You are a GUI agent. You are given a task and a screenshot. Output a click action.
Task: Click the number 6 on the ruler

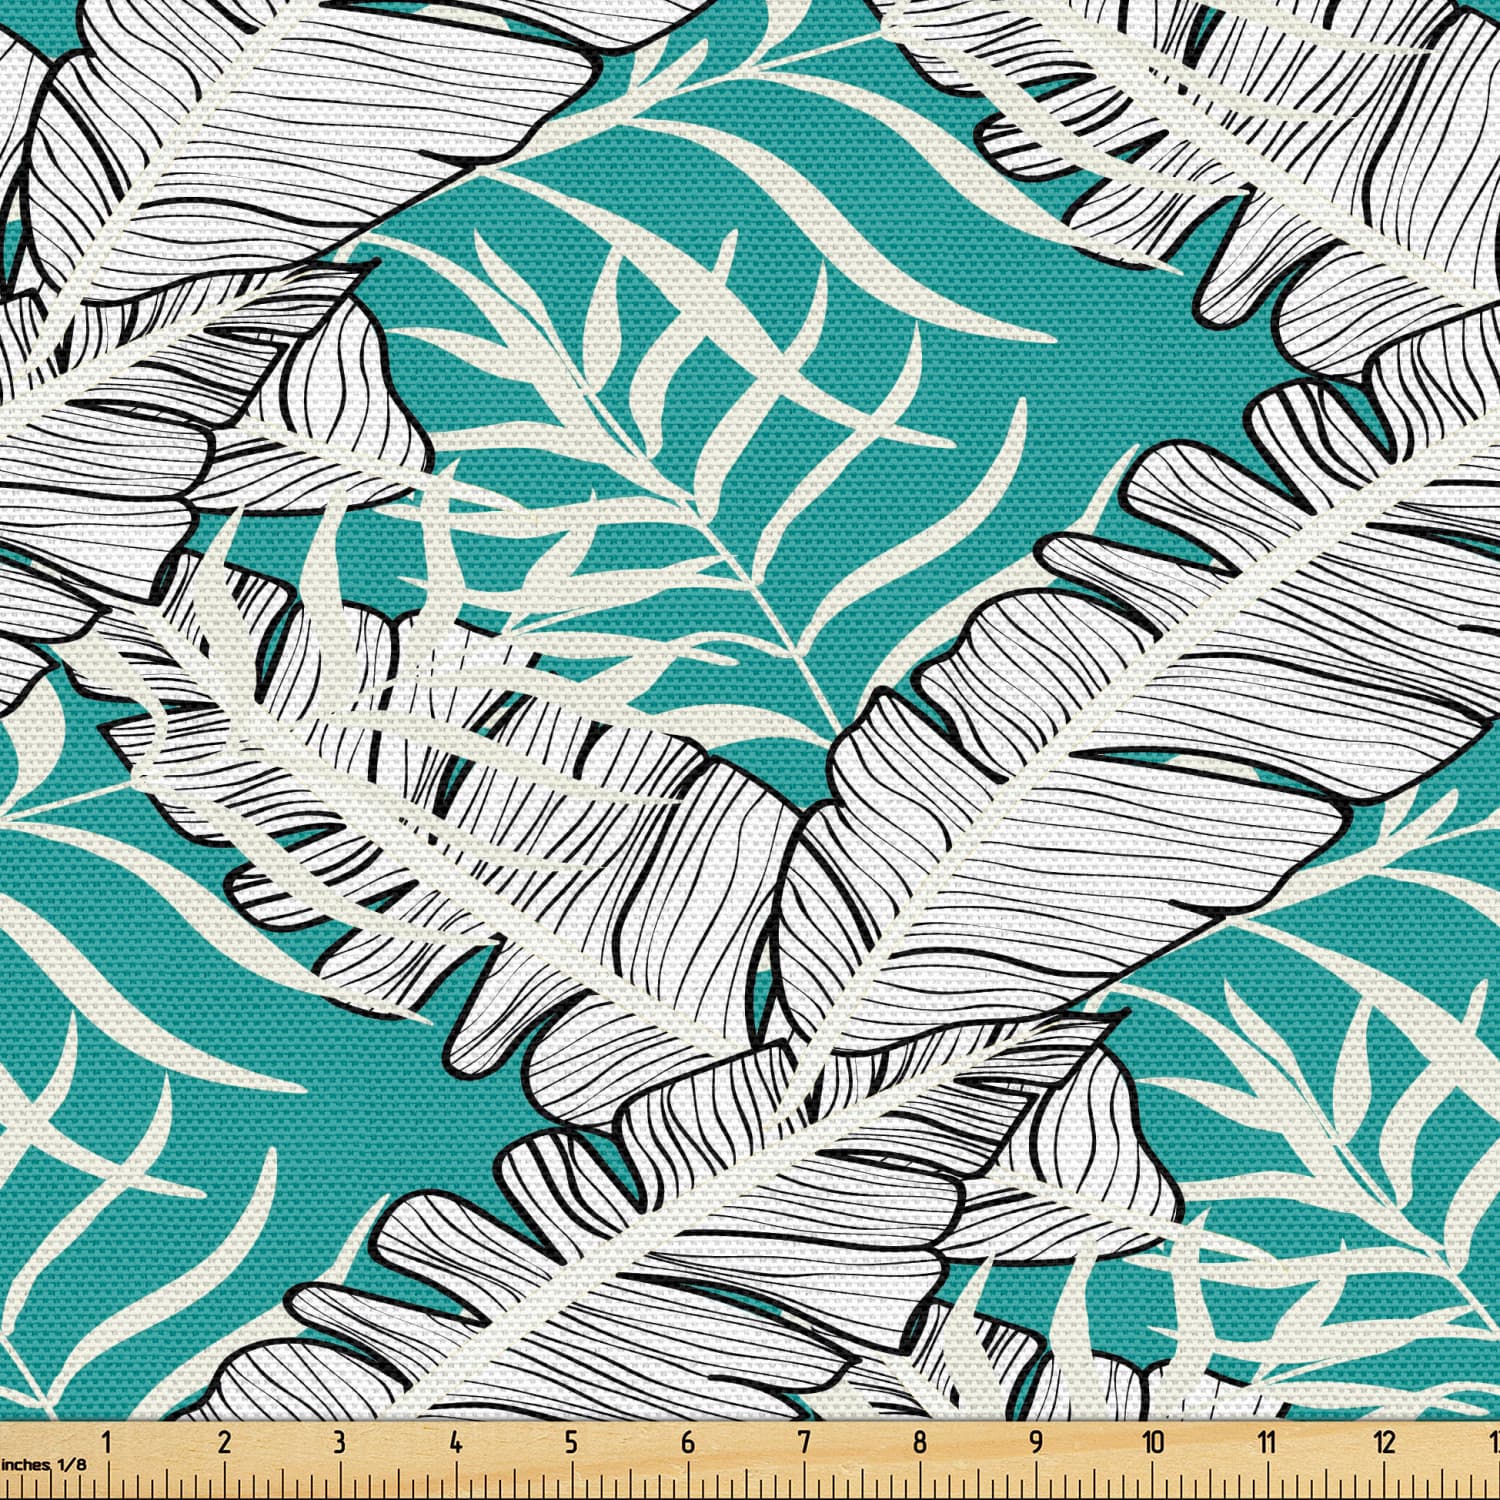coord(688,1442)
